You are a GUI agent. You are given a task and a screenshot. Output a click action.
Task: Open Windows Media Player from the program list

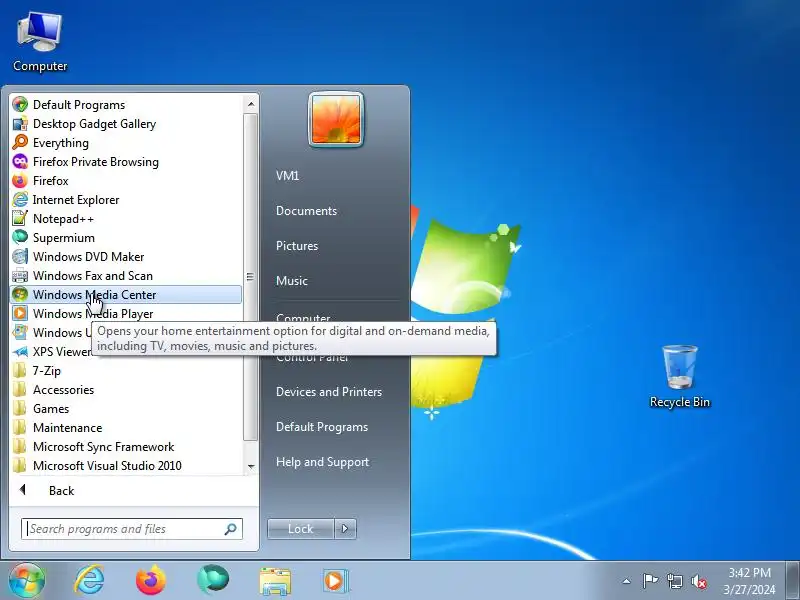click(x=126, y=314)
